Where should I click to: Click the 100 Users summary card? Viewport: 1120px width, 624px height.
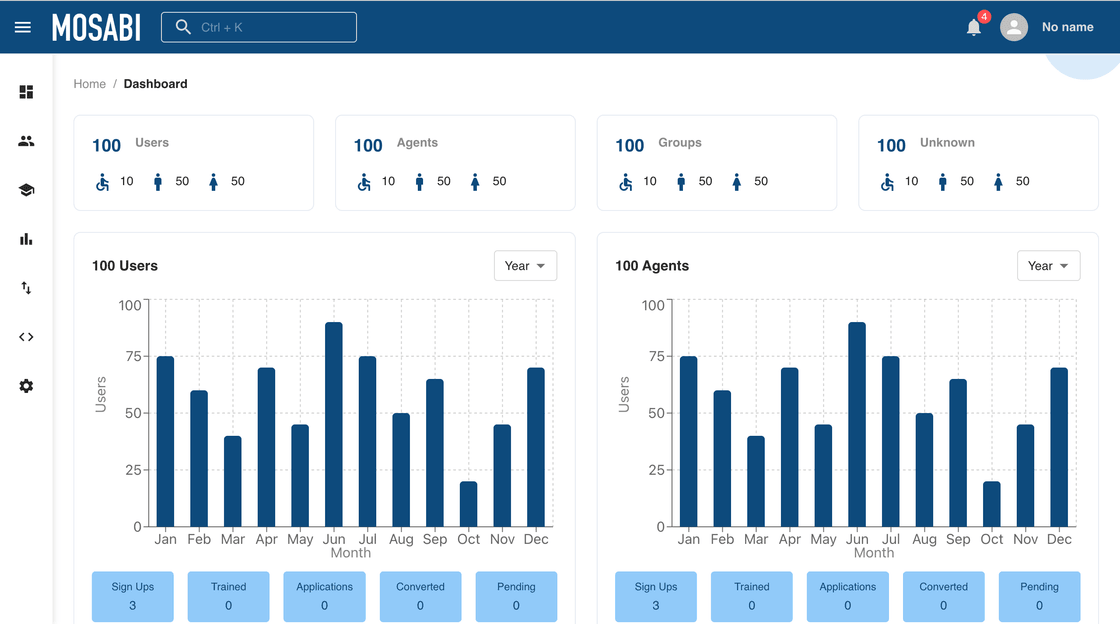pyautogui.click(x=194, y=163)
